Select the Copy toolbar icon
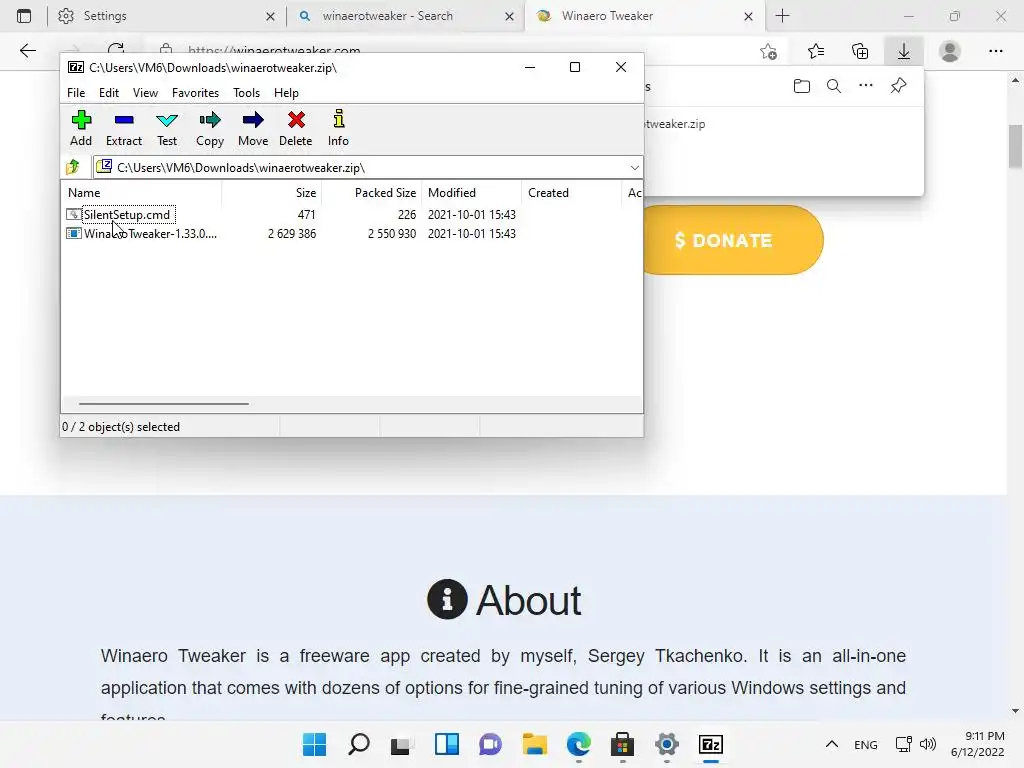1024x768 pixels. 210,128
